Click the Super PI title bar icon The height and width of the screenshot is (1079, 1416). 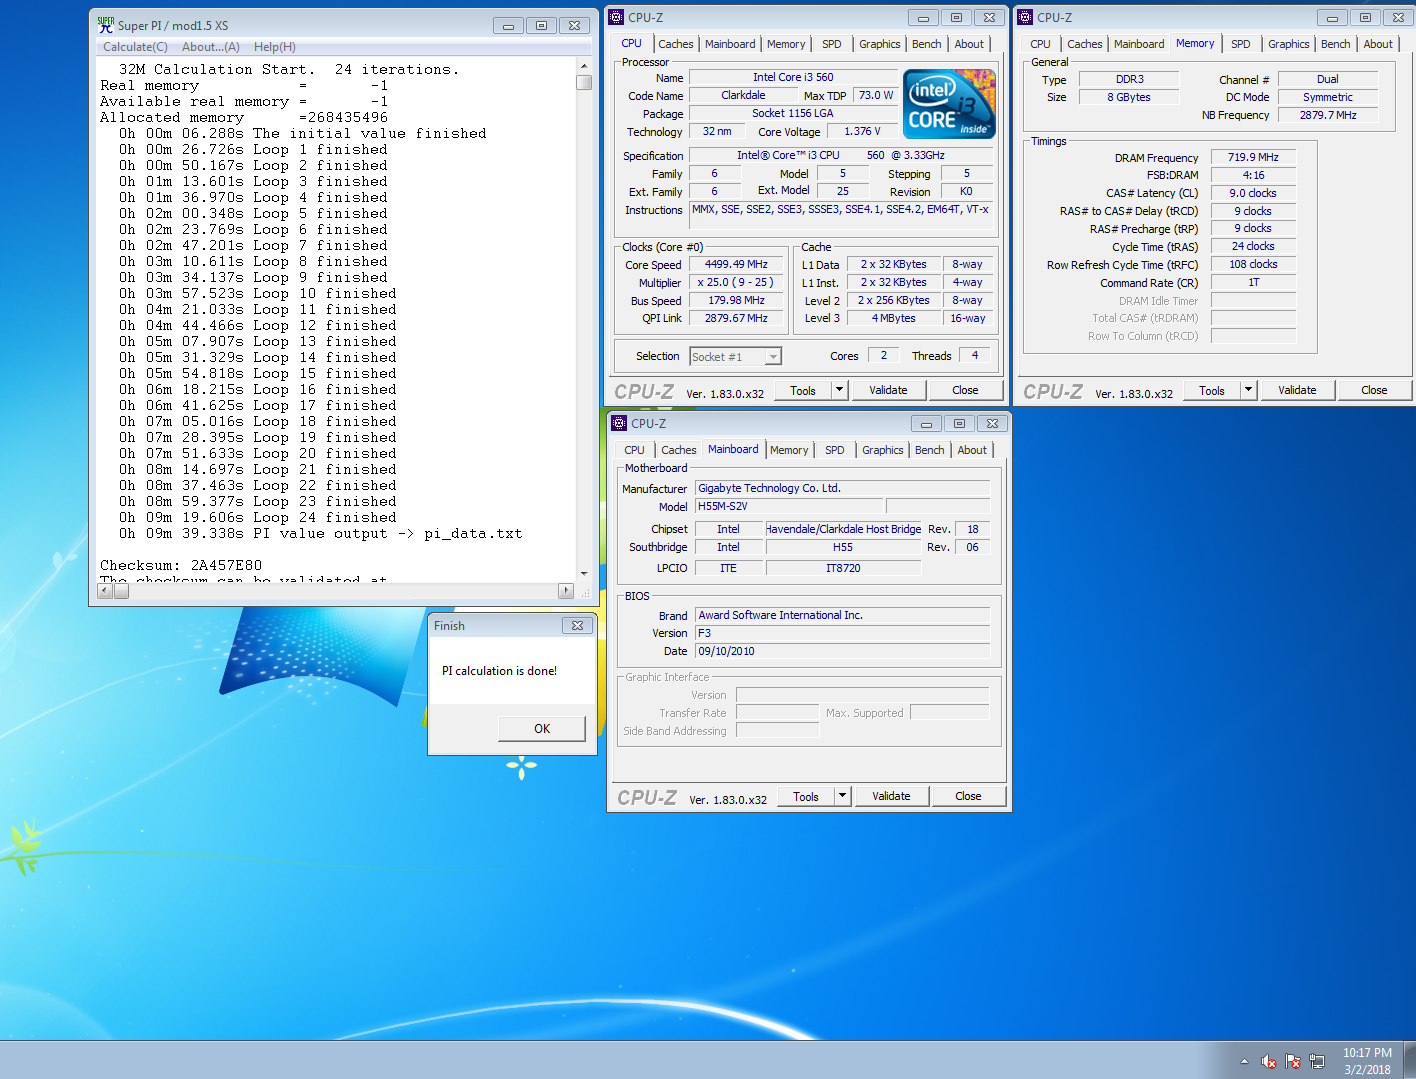(105, 24)
